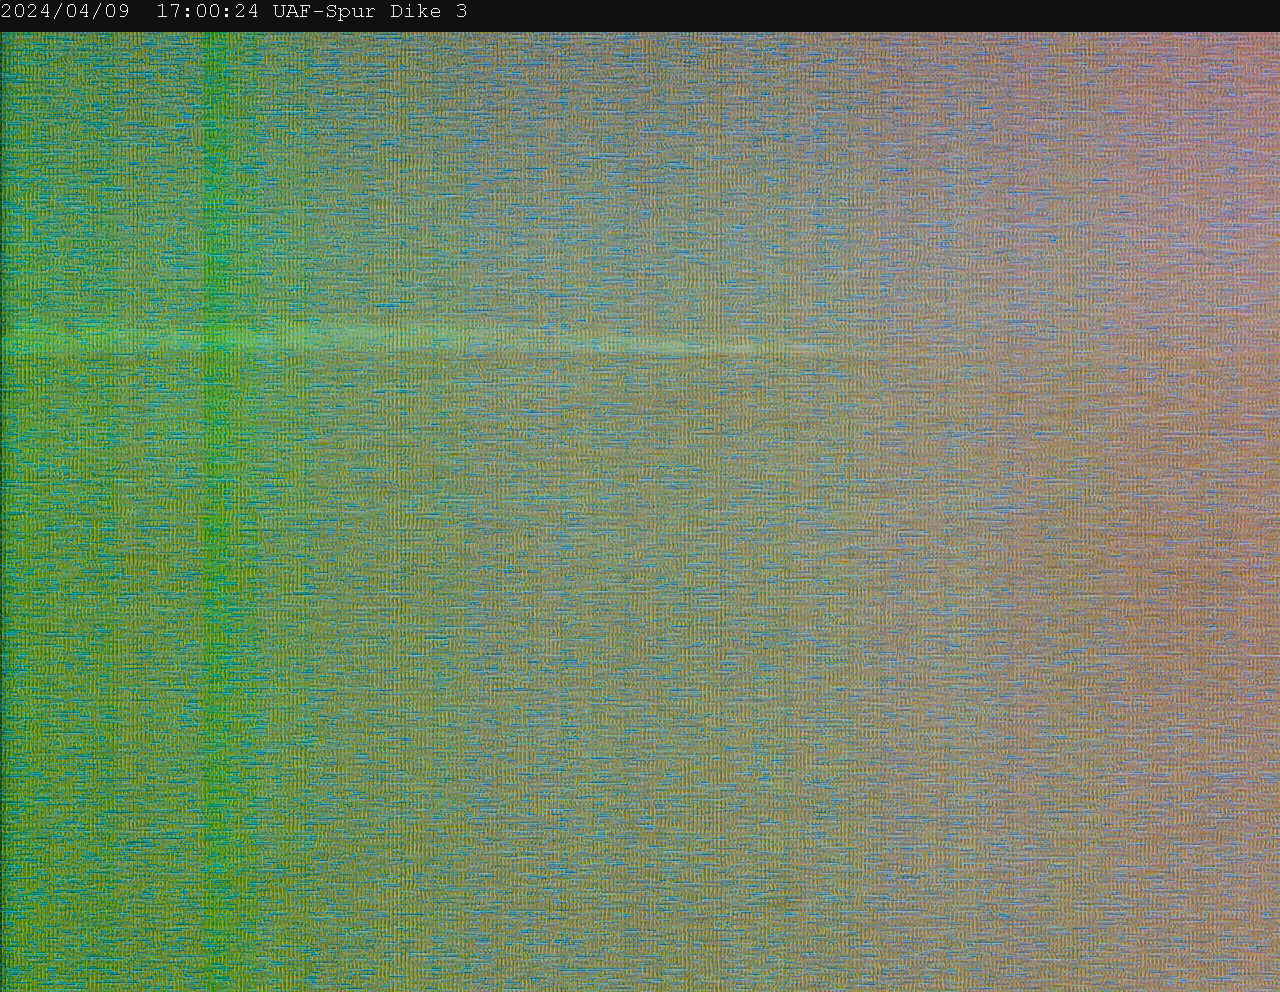Image resolution: width=1280 pixels, height=992 pixels.
Task: Click the date text 2024/04/09
Action: point(65,12)
